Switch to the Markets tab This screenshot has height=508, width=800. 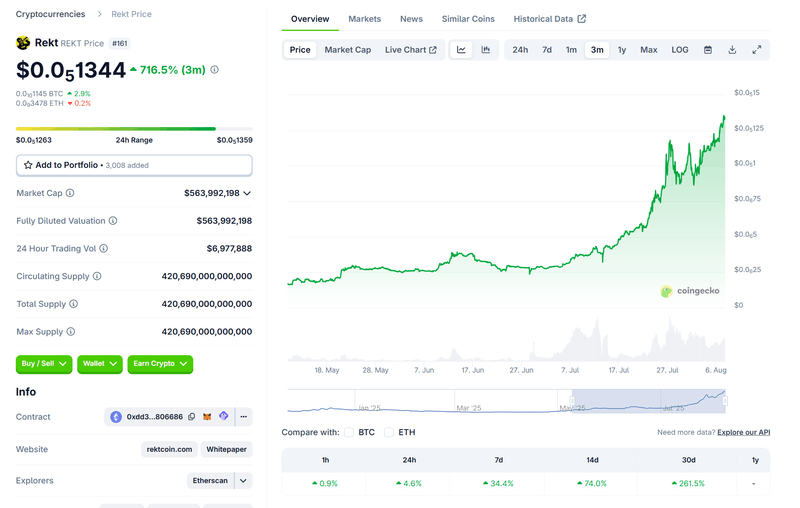point(364,19)
